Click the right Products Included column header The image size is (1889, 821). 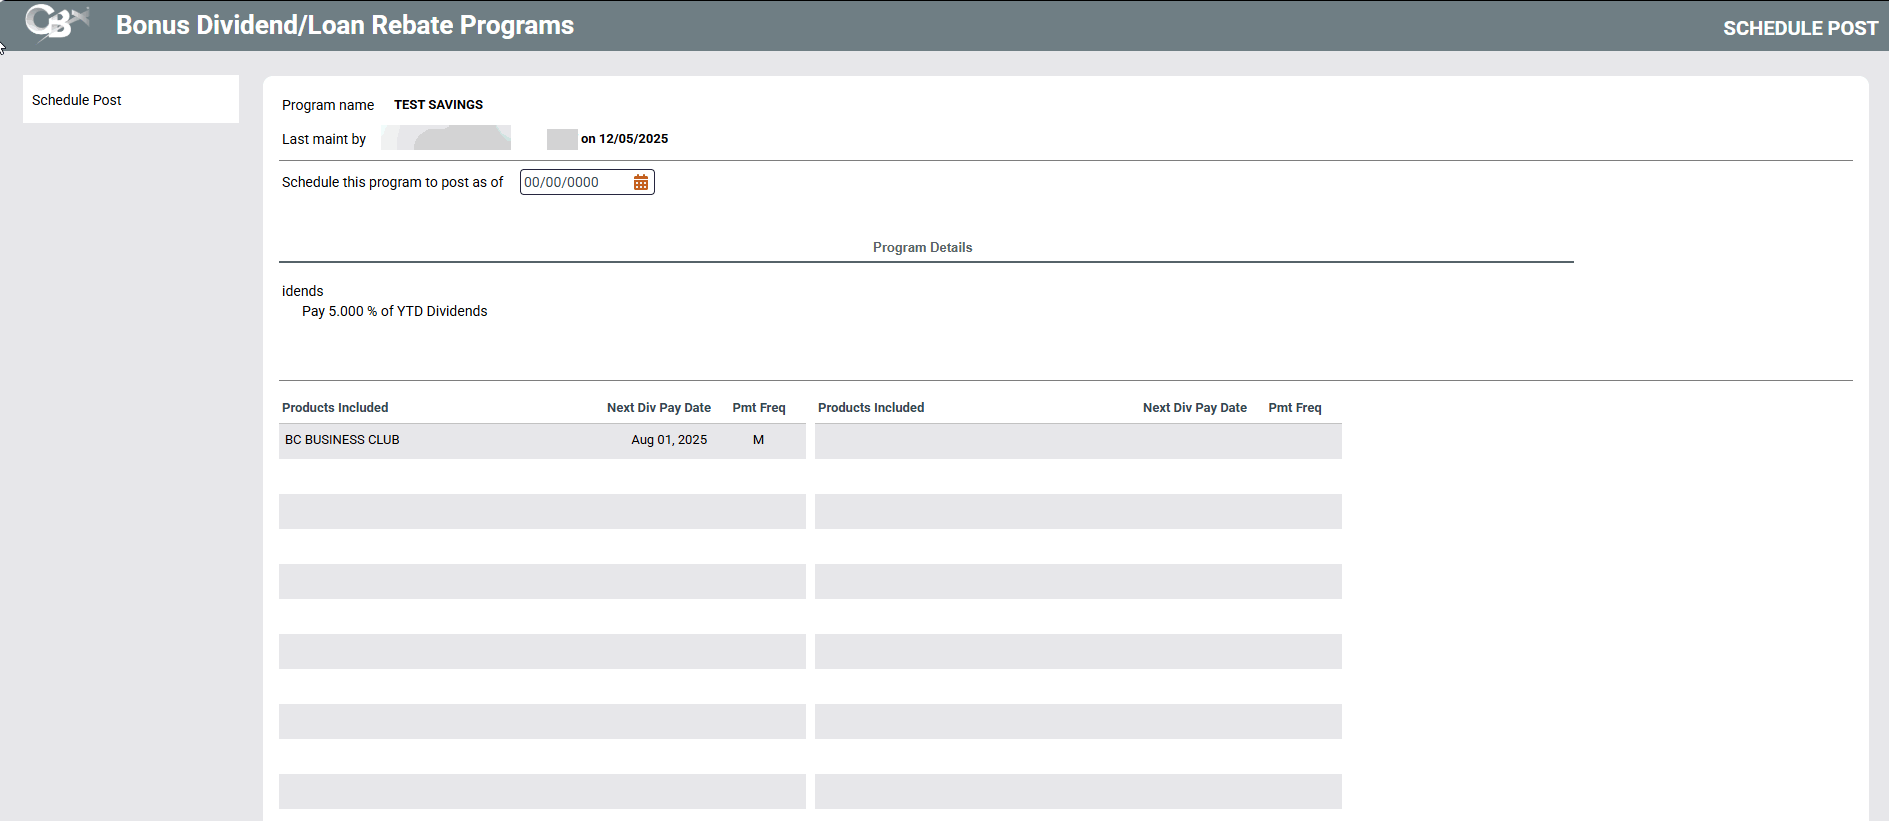click(871, 408)
